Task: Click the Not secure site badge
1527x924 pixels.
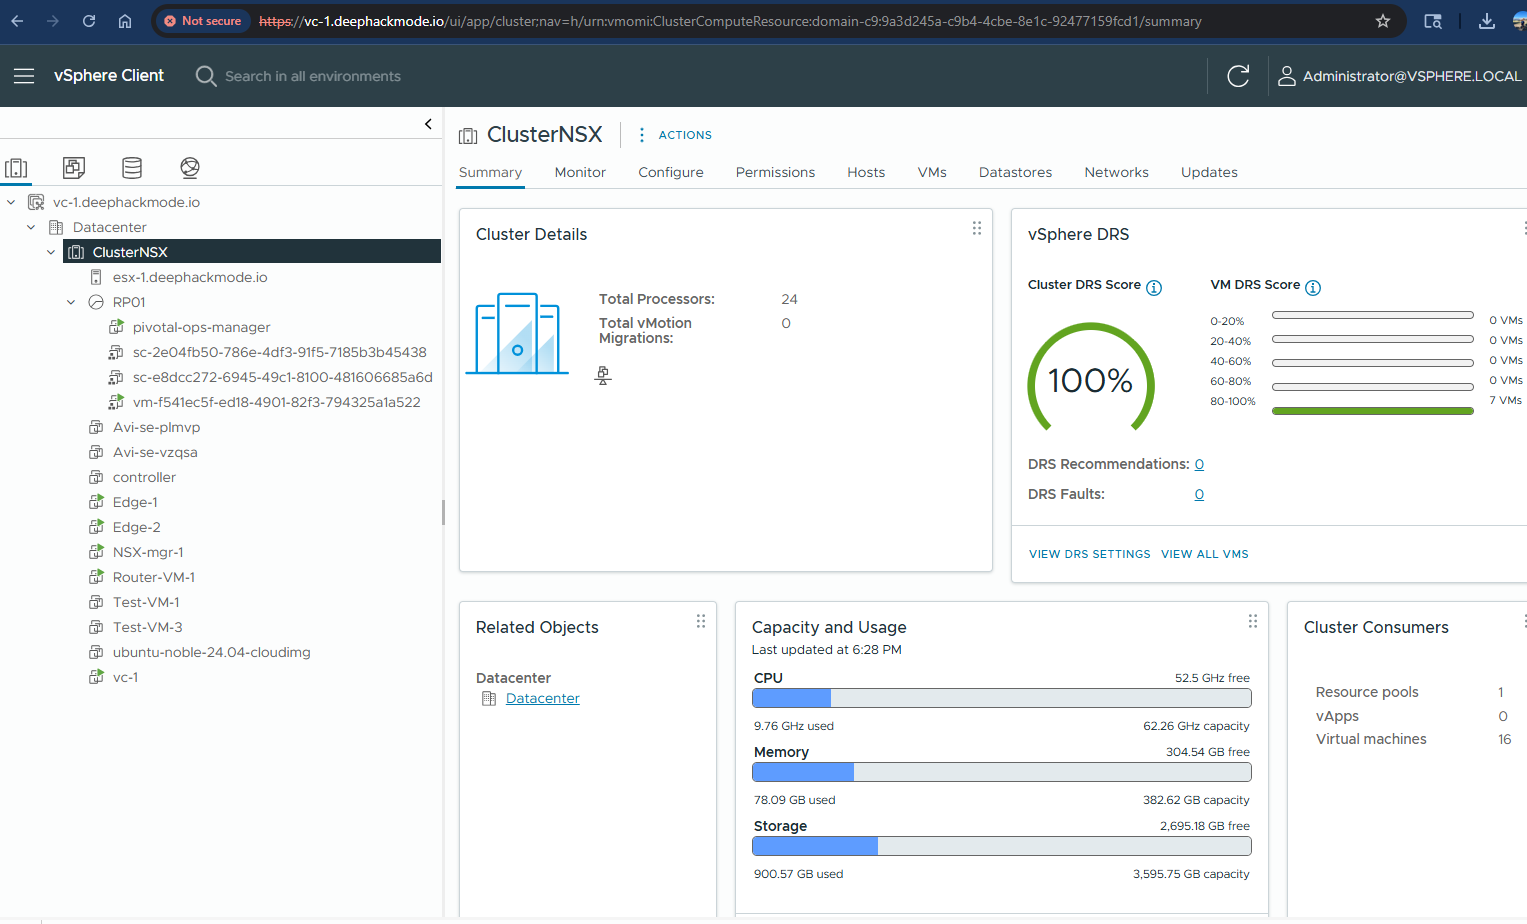Action: (x=203, y=21)
